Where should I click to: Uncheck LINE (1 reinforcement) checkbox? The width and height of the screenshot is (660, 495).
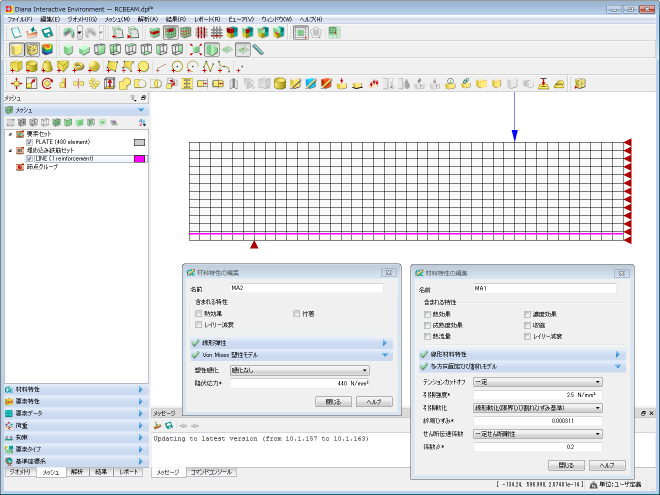(29, 158)
